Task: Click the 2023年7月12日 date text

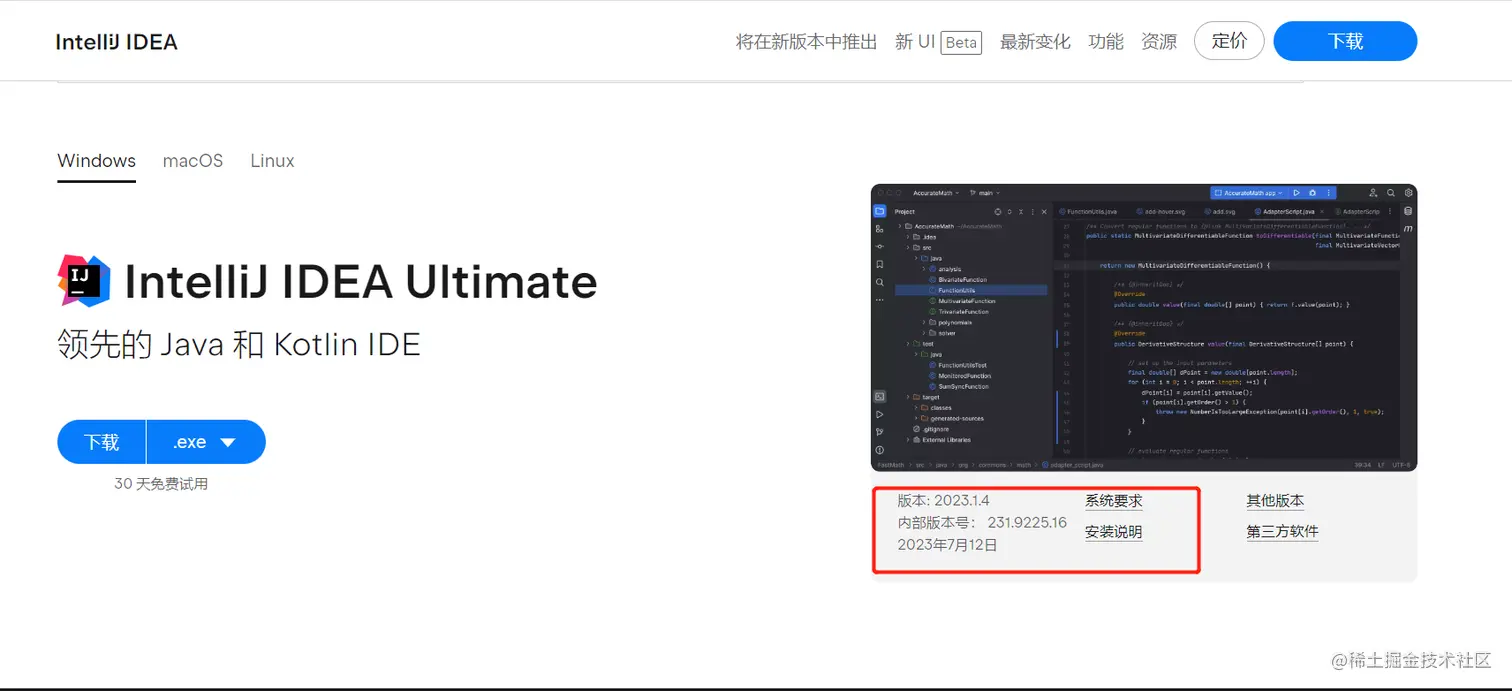Action: (947, 545)
